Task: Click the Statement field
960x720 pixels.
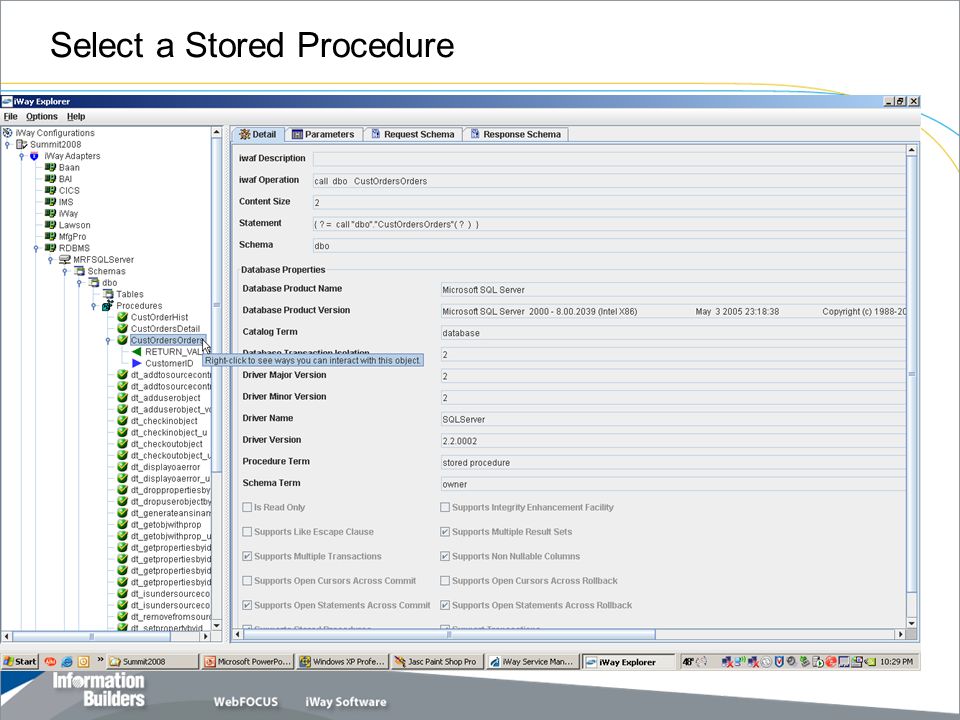Action: coord(609,224)
